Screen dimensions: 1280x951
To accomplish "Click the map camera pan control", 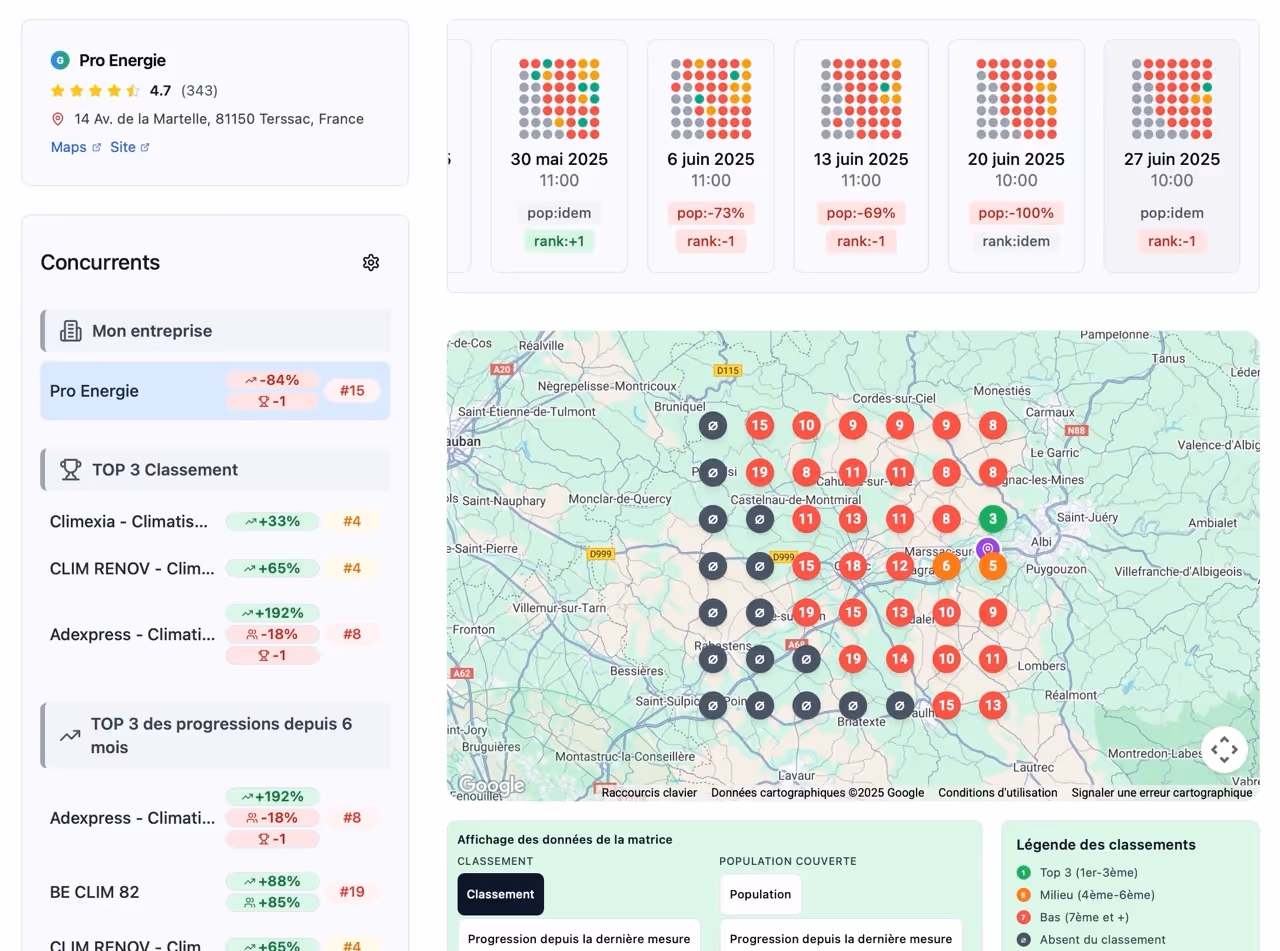I will tap(1224, 749).
